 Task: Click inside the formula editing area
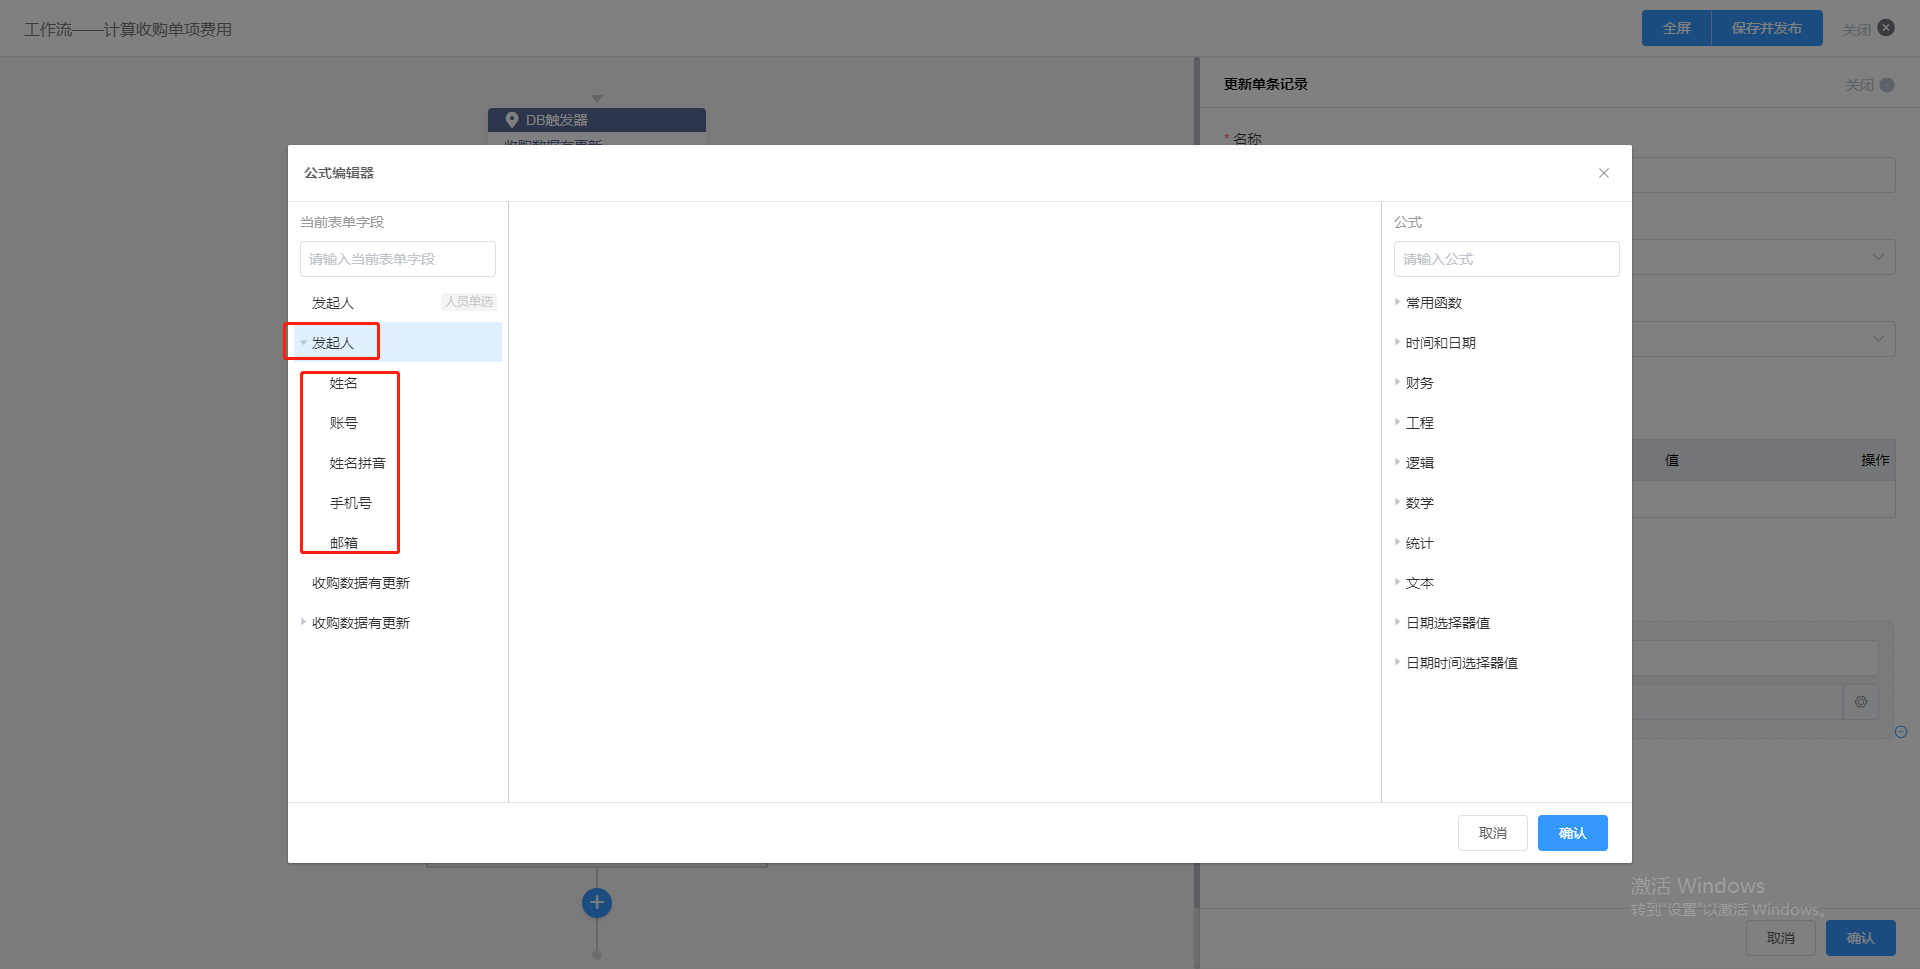pyautogui.click(x=945, y=502)
